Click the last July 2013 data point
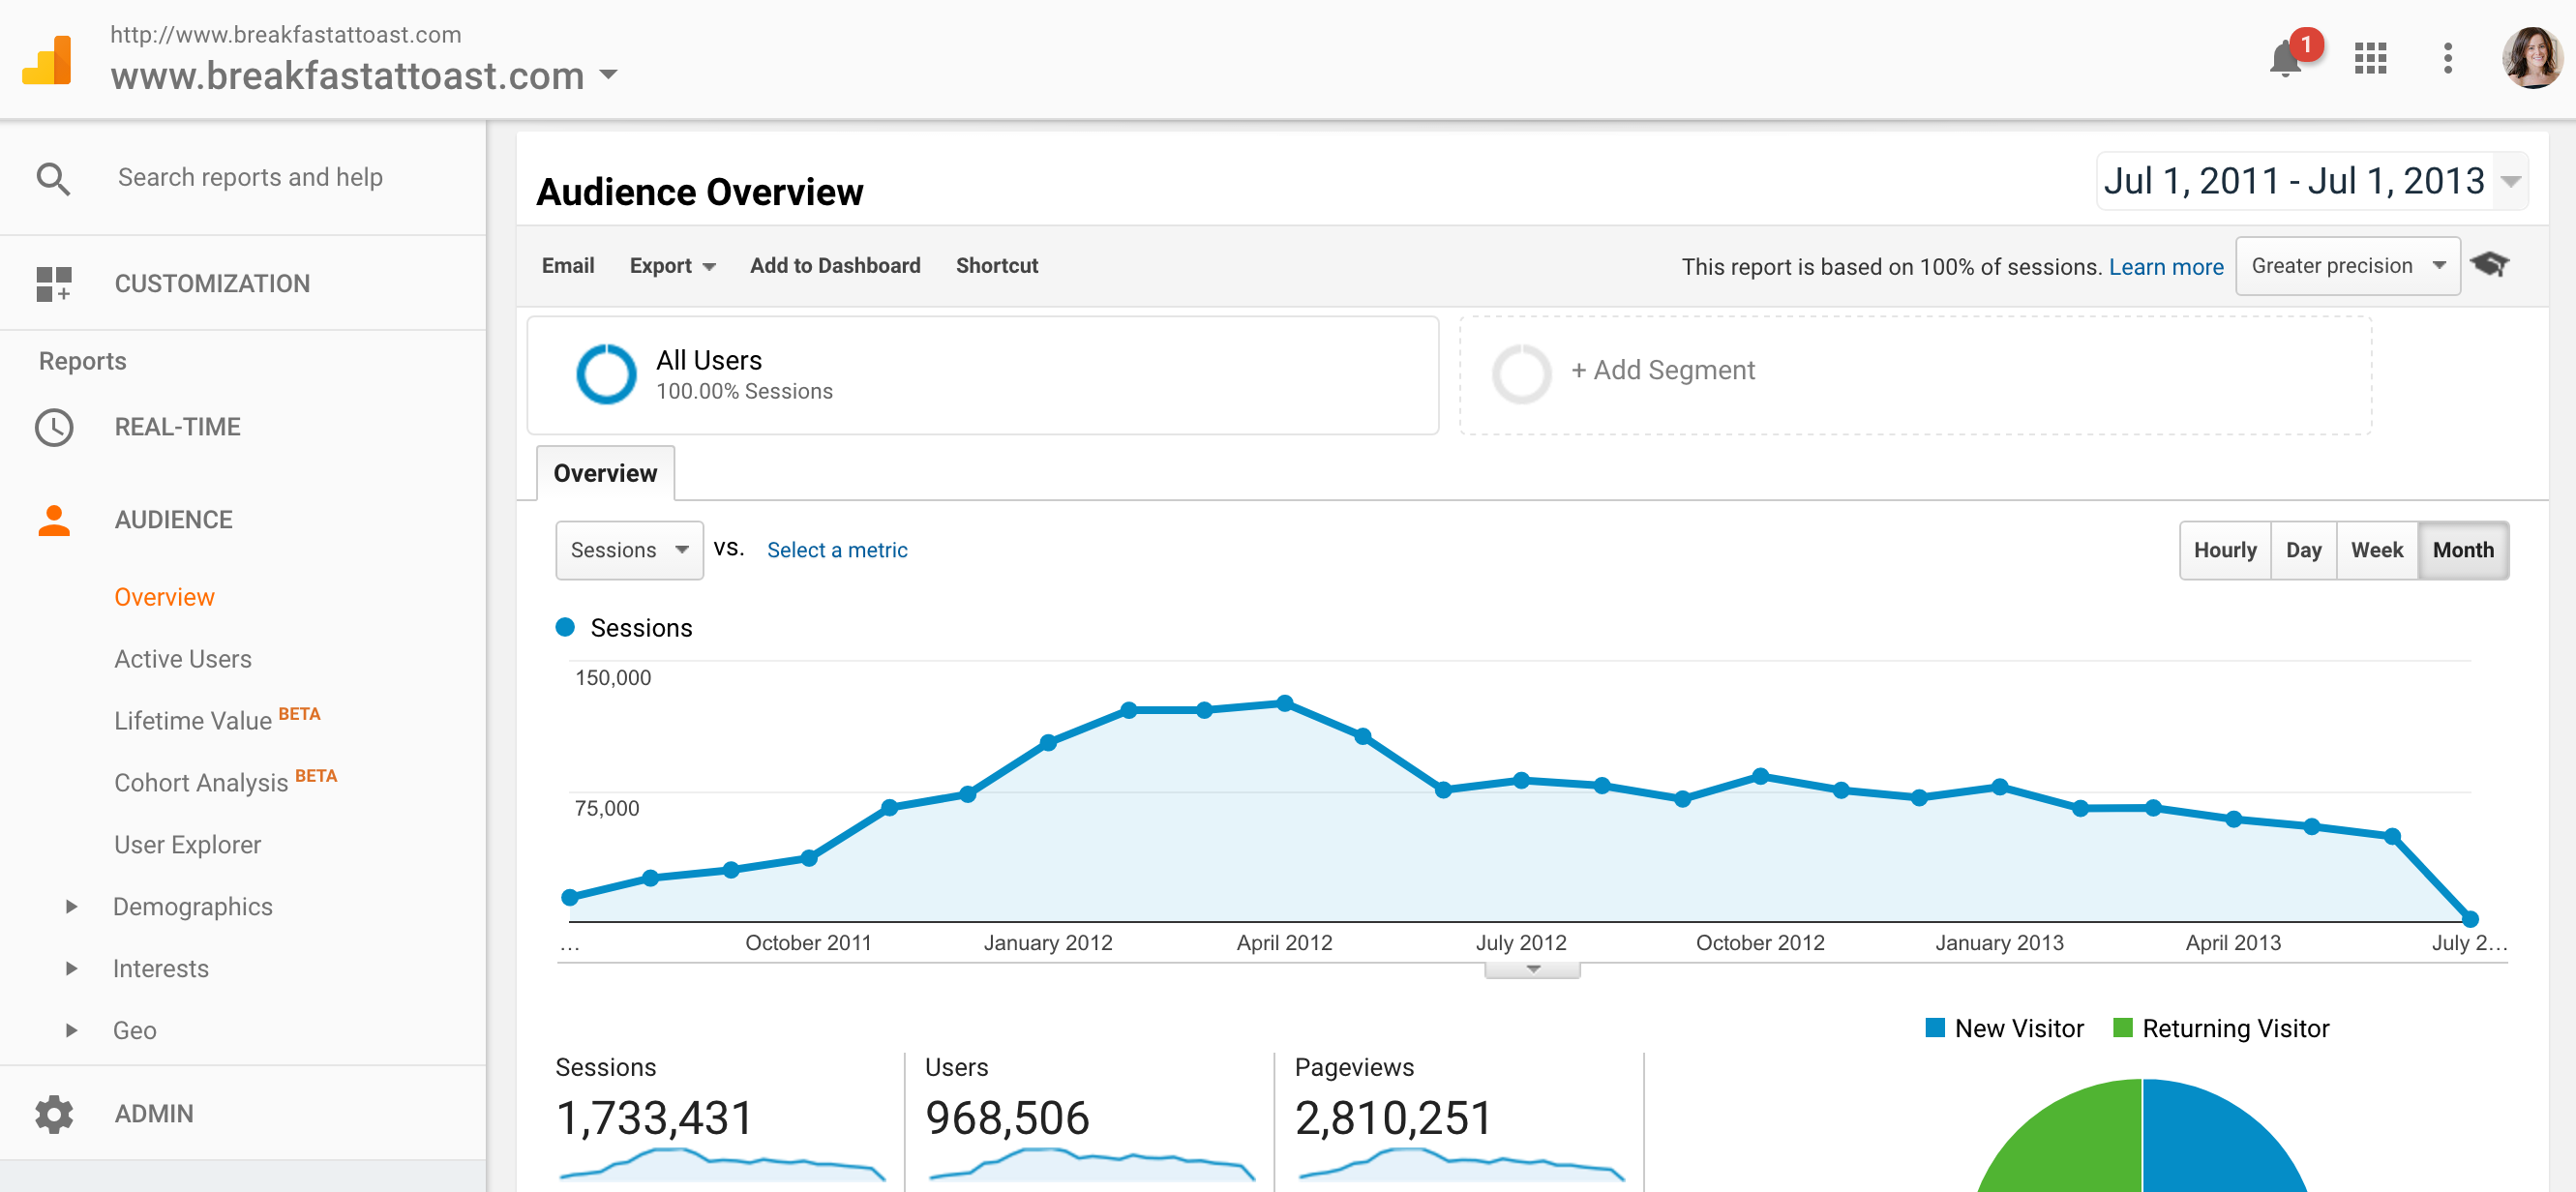Image resolution: width=2576 pixels, height=1192 pixels. click(2470, 919)
